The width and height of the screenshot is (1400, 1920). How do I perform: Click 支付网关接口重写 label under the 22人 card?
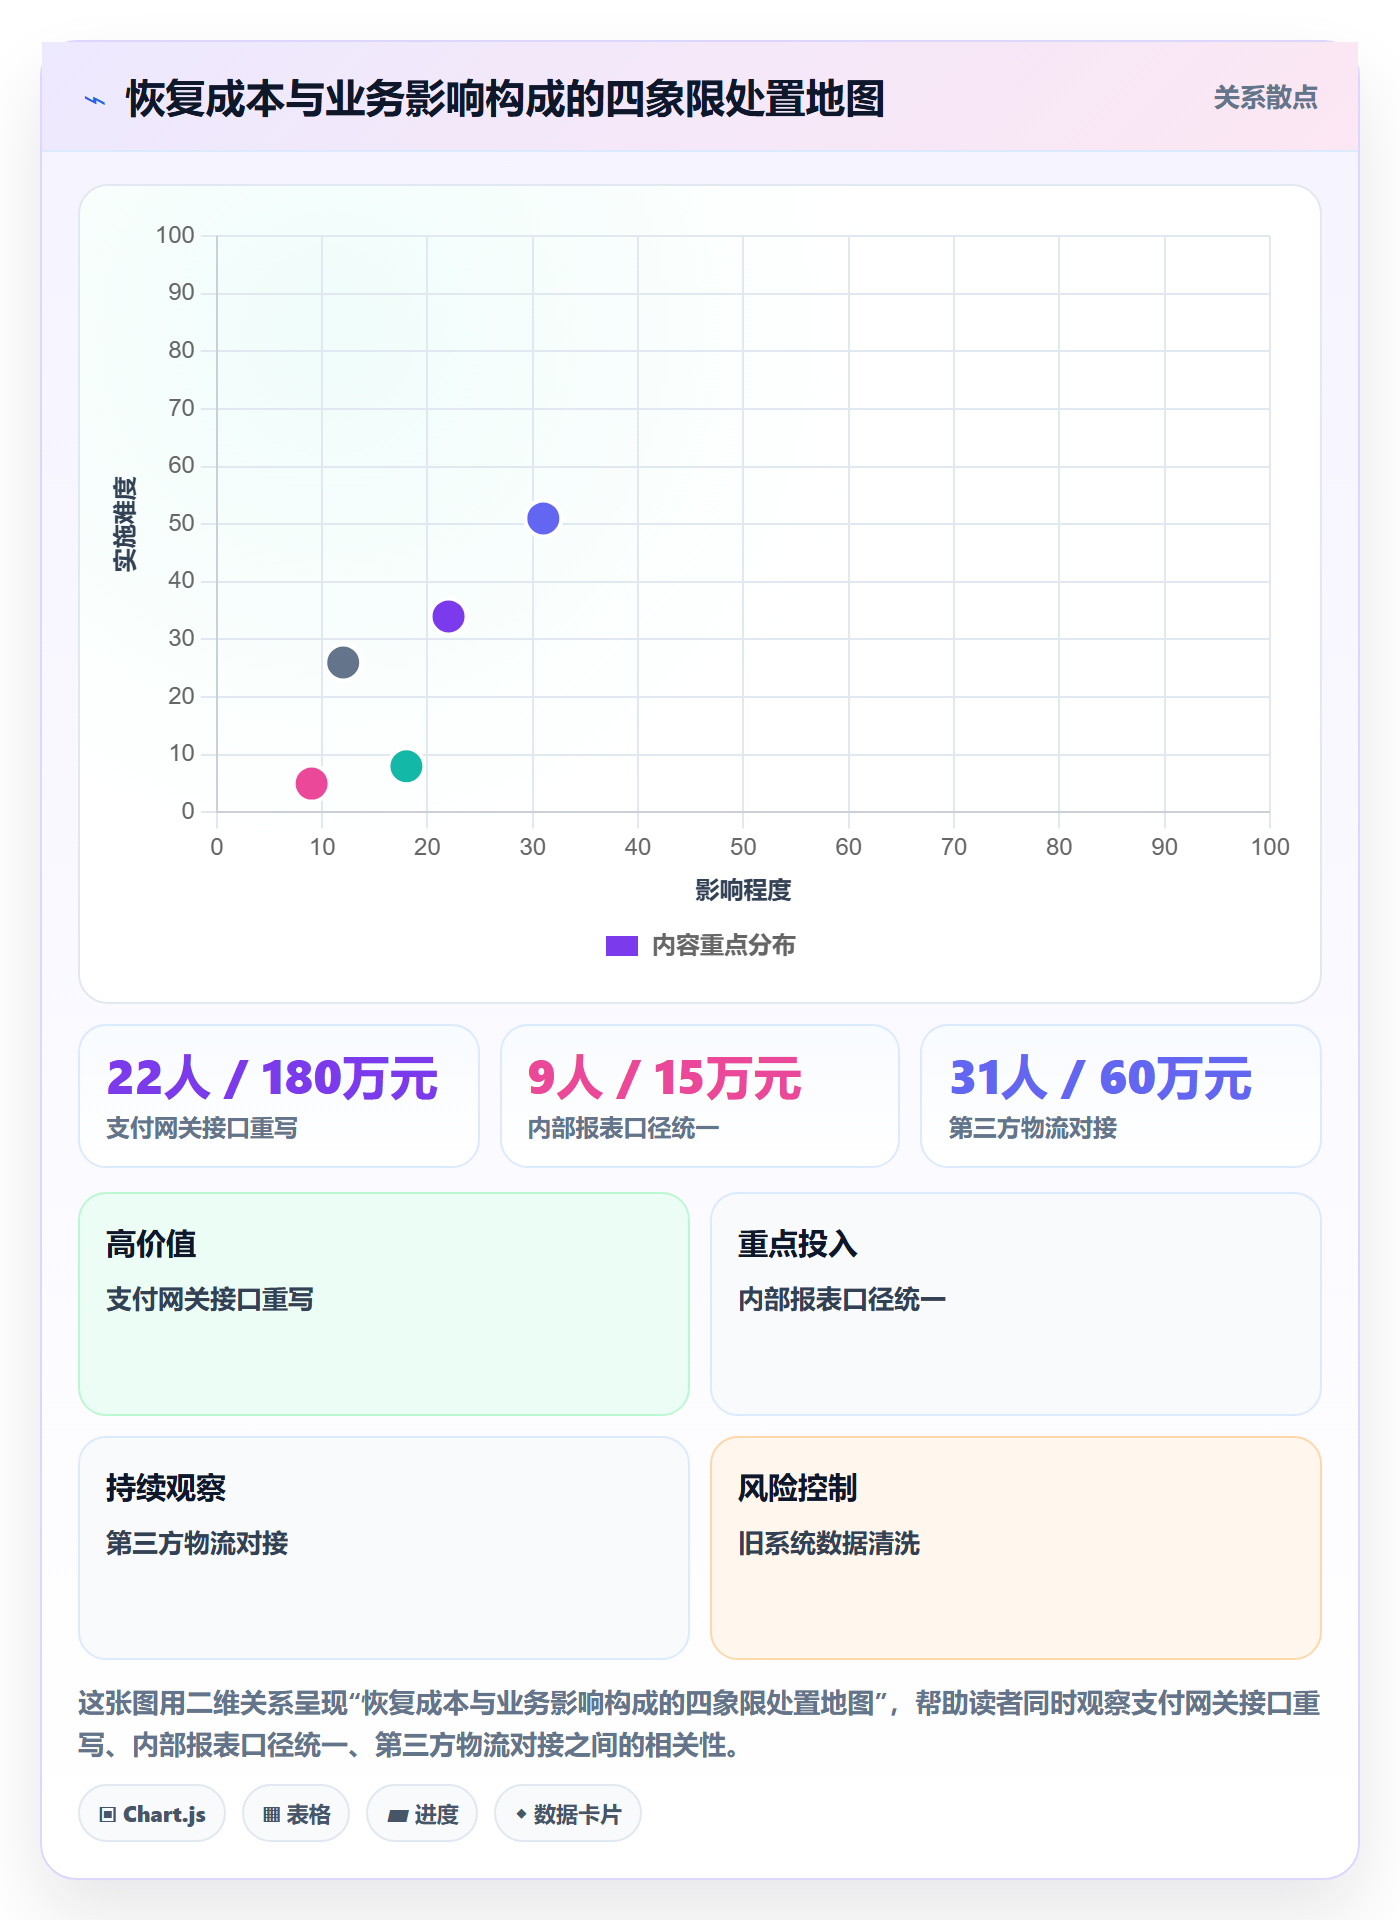click(x=202, y=1128)
